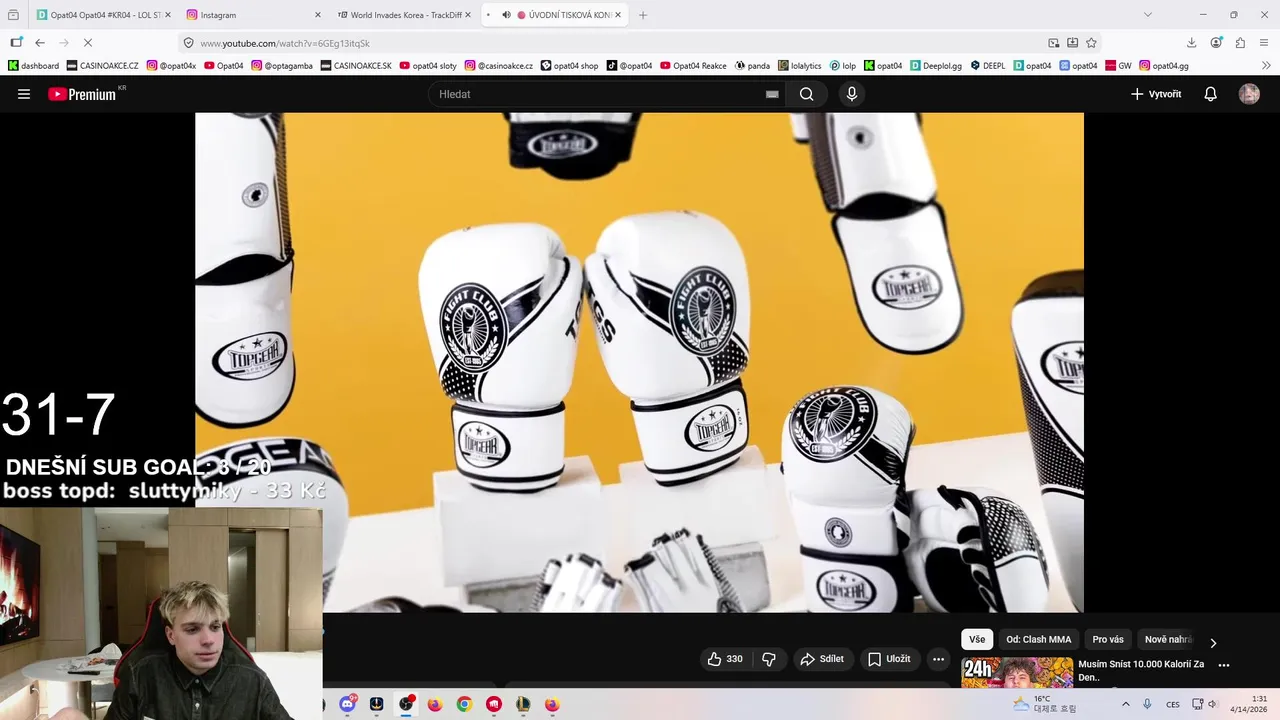Open on-screen keyboard icon in search box

(x=772, y=94)
